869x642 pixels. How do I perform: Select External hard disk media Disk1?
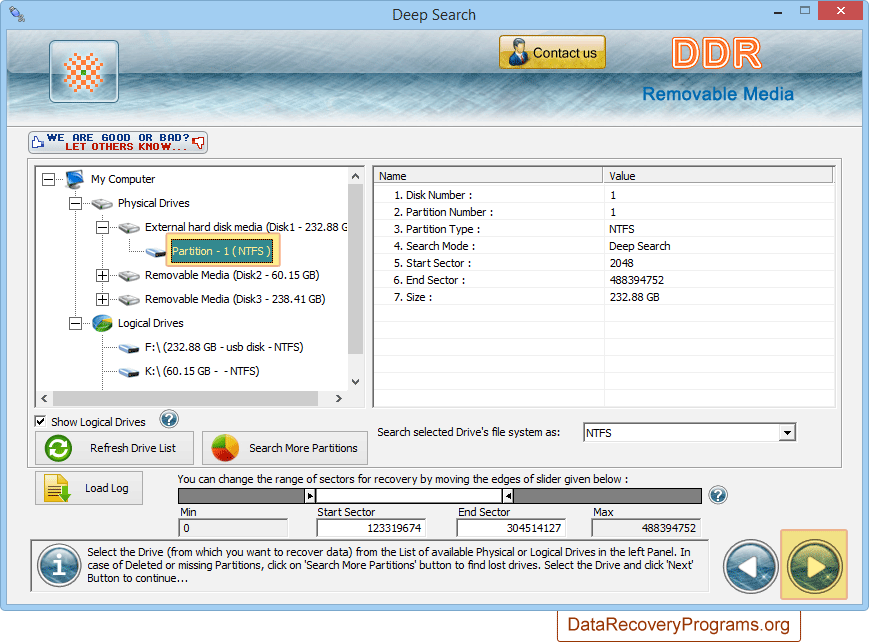(x=246, y=227)
